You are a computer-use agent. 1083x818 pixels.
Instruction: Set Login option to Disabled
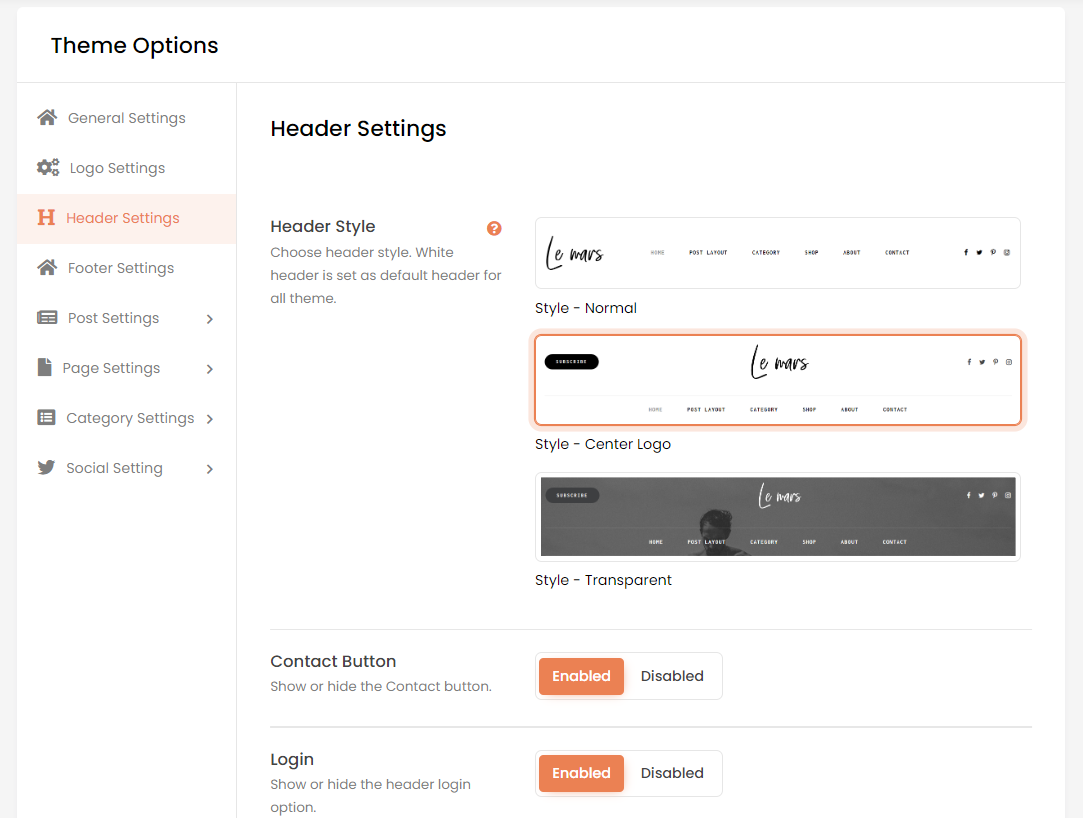pyautogui.click(x=672, y=773)
